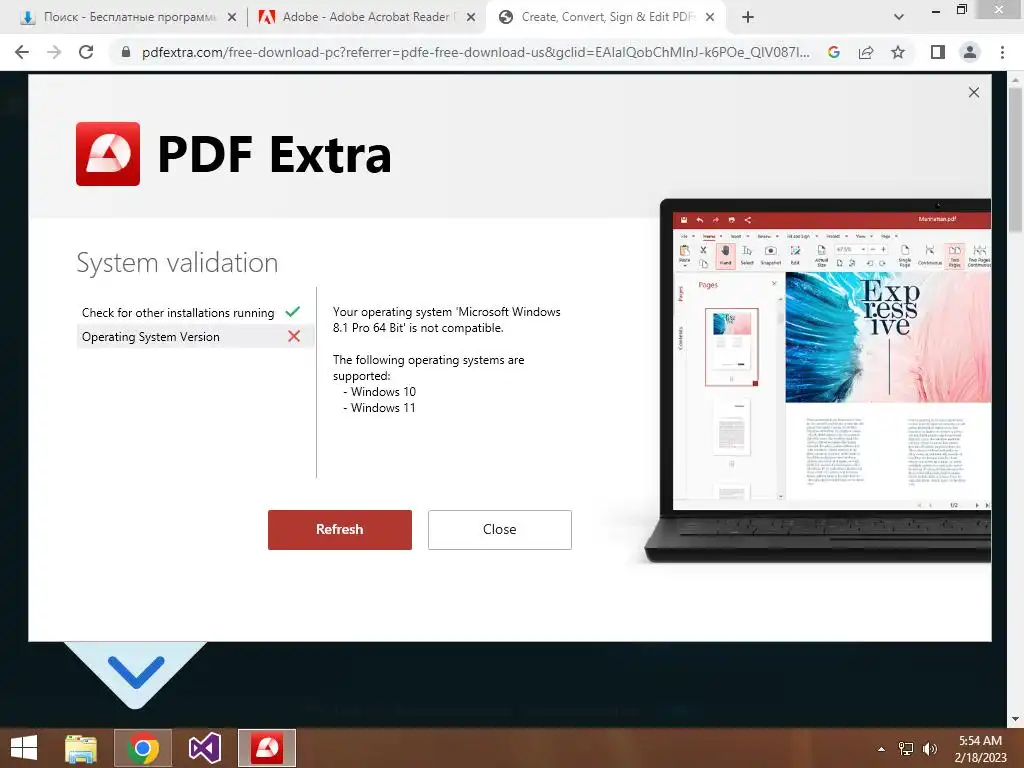1024x768 pixels.
Task: Click the Close button in System validation
Action: point(500,530)
